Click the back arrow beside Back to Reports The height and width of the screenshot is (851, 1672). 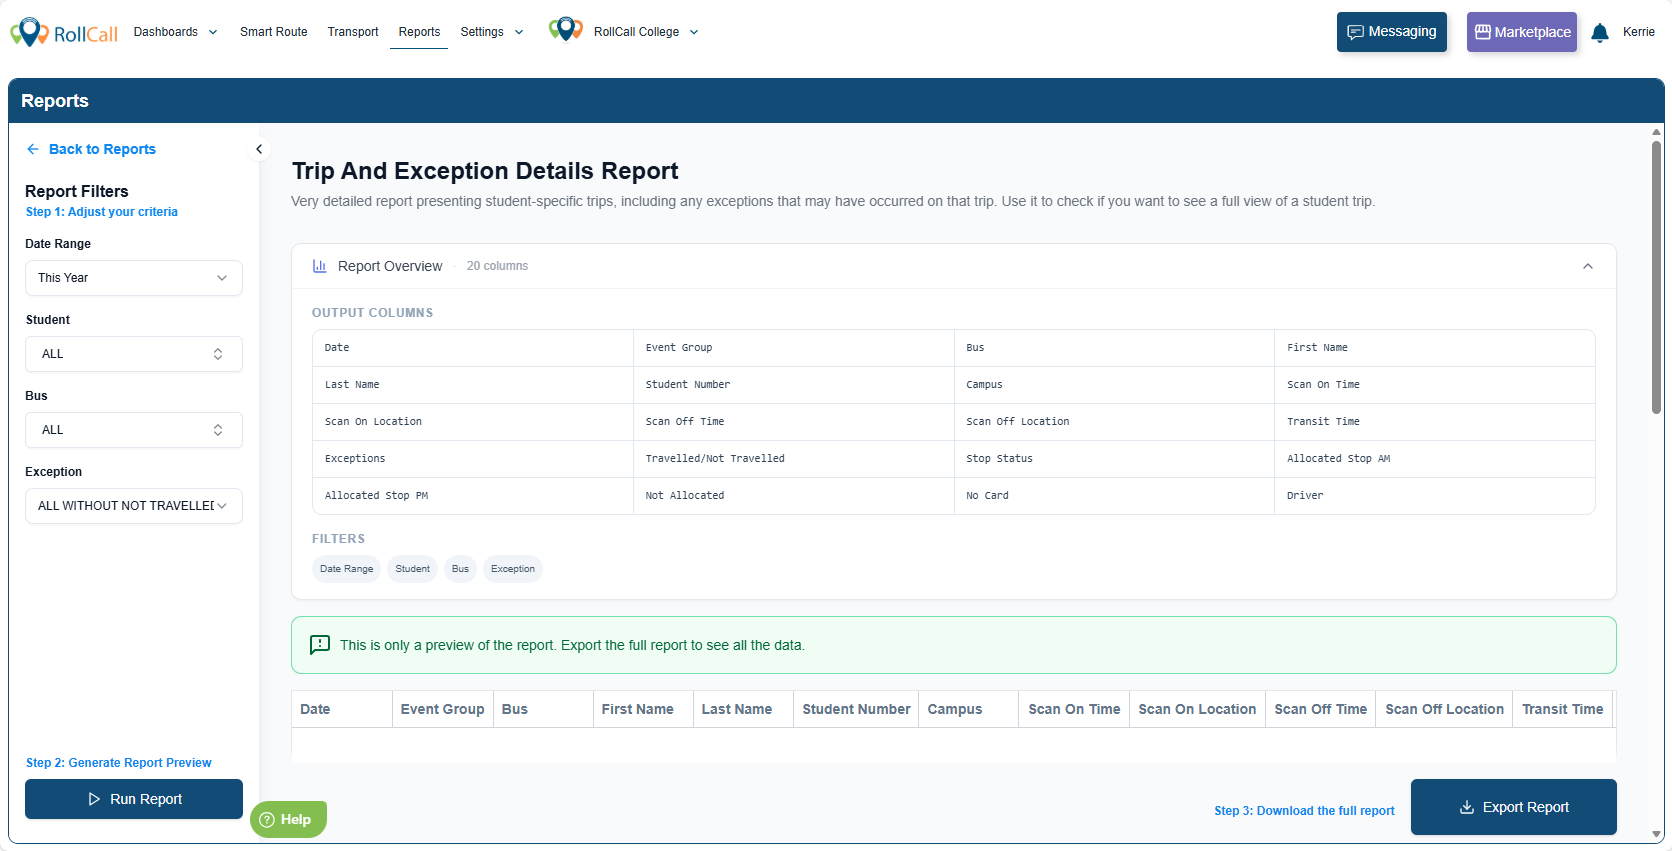[x=33, y=149]
